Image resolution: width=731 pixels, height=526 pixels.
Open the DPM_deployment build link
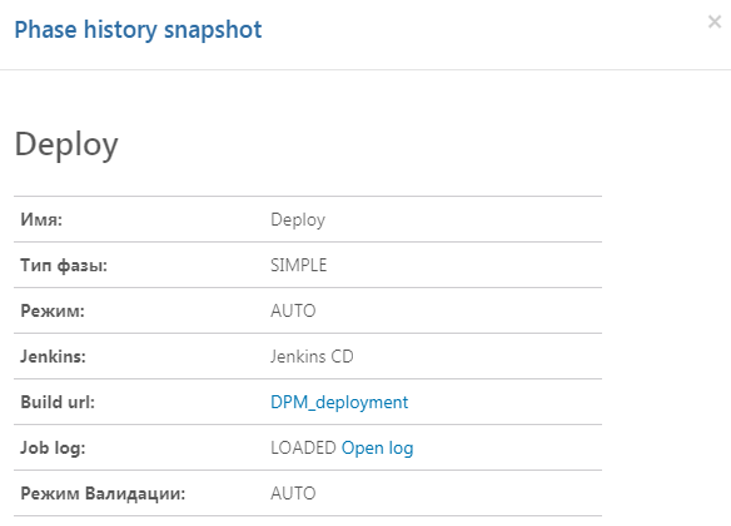(339, 402)
